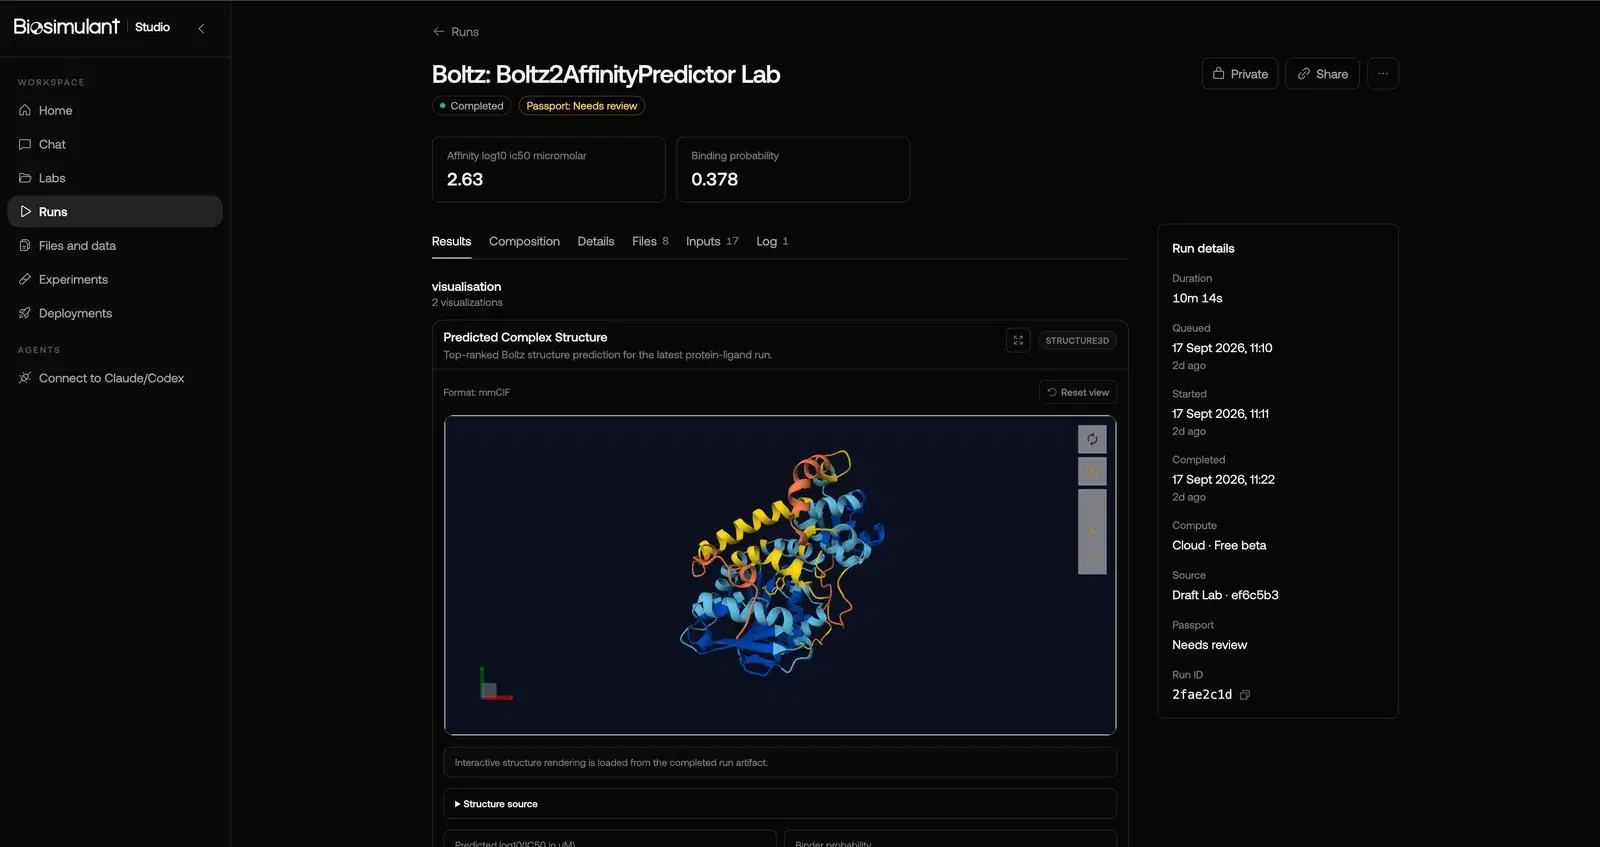This screenshot has height=847, width=1600.
Task: Expand the Structure source disclosure
Action: pyautogui.click(x=780, y=804)
